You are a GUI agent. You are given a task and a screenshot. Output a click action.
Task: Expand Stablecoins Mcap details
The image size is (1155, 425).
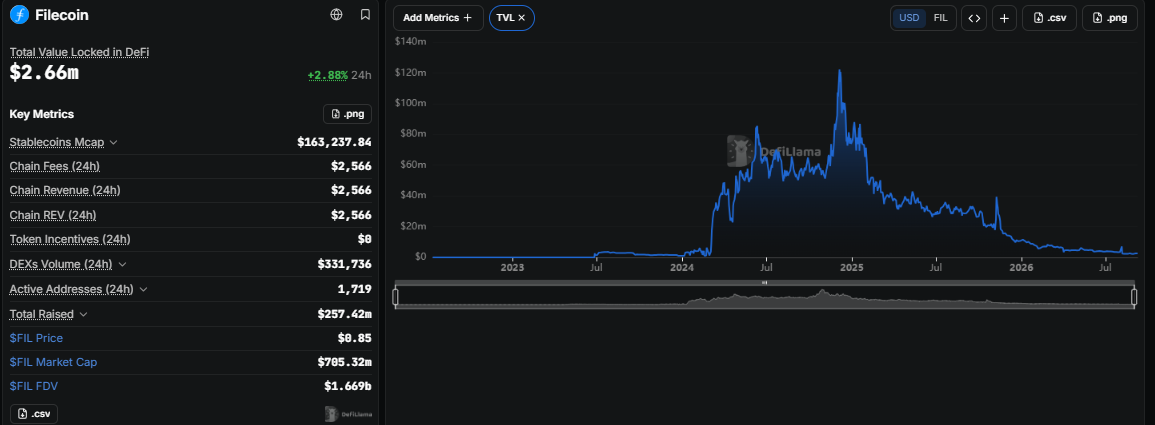[113, 142]
